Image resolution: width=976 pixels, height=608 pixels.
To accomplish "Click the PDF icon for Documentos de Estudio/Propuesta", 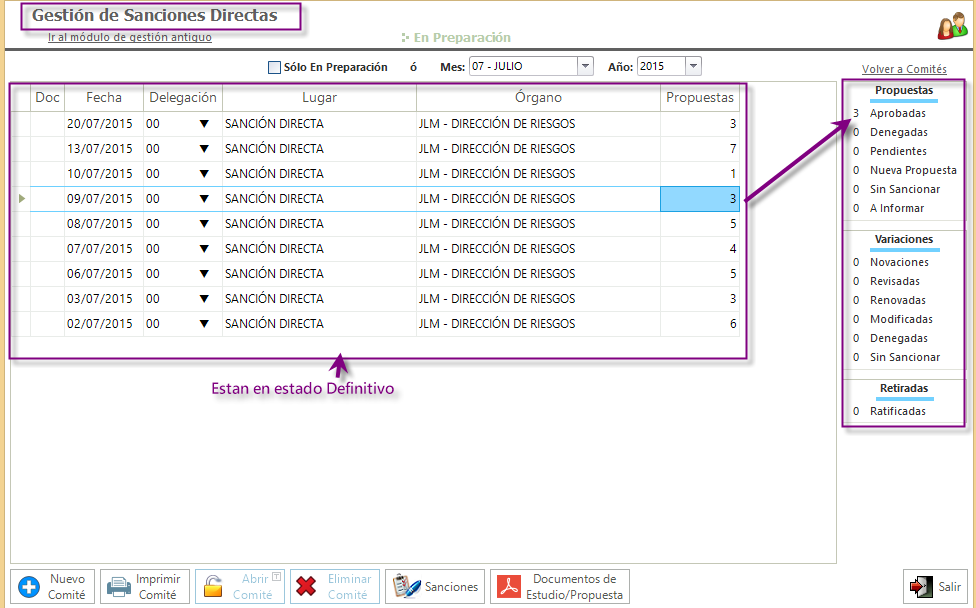I will point(513,587).
